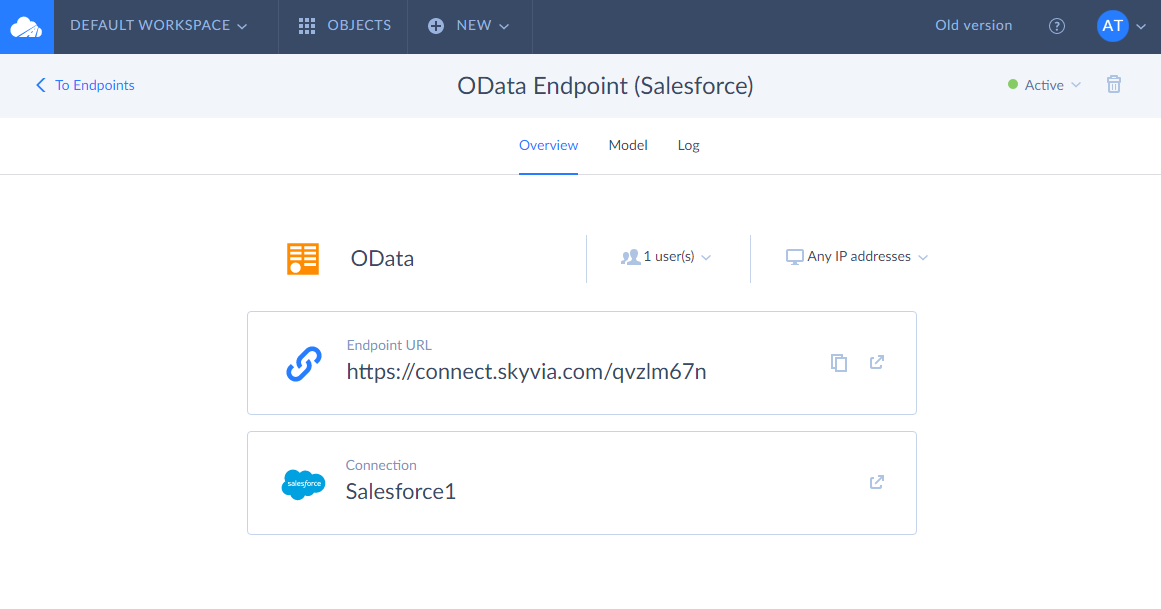Click the Endpoint URL label
This screenshot has width=1161, height=609.
(389, 345)
